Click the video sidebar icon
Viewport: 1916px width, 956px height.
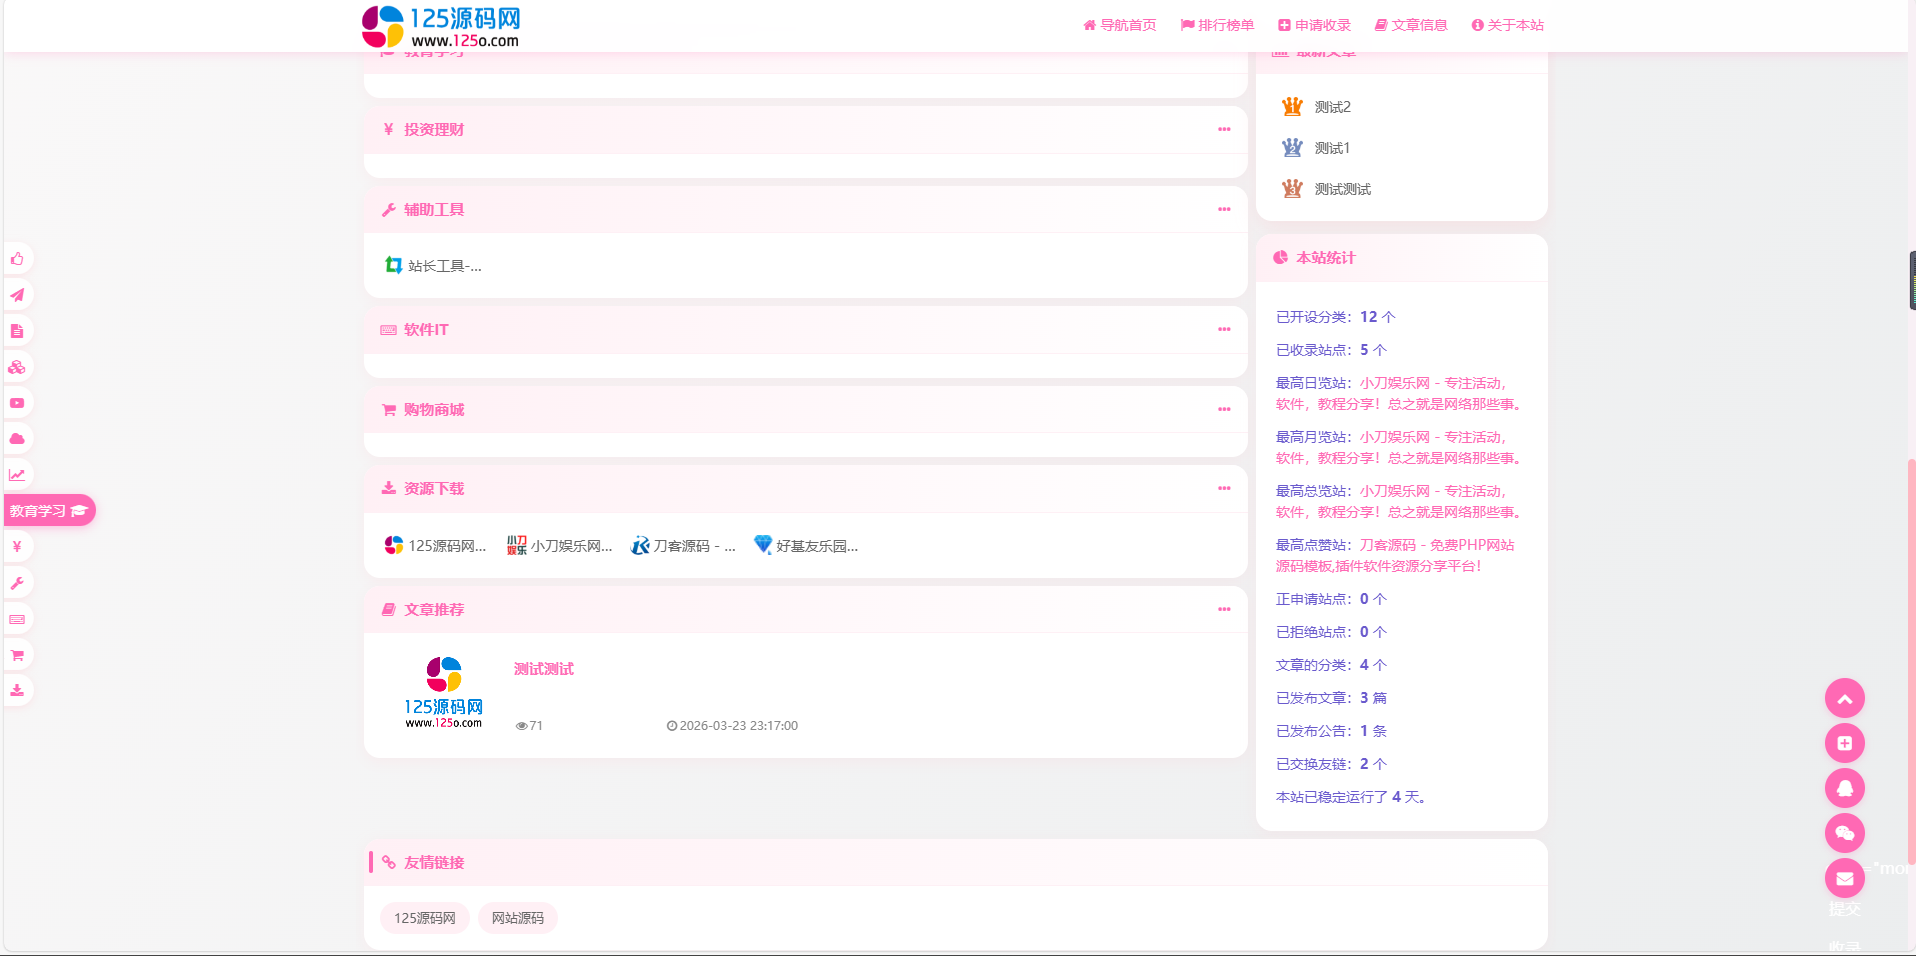click(17, 403)
